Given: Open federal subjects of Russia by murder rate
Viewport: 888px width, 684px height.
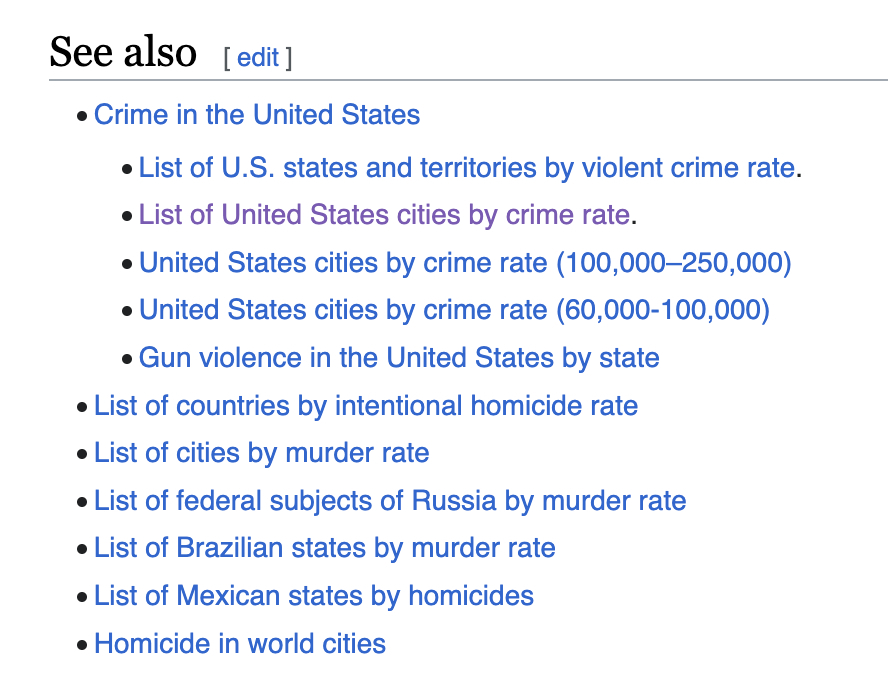Looking at the screenshot, I should point(390,500).
